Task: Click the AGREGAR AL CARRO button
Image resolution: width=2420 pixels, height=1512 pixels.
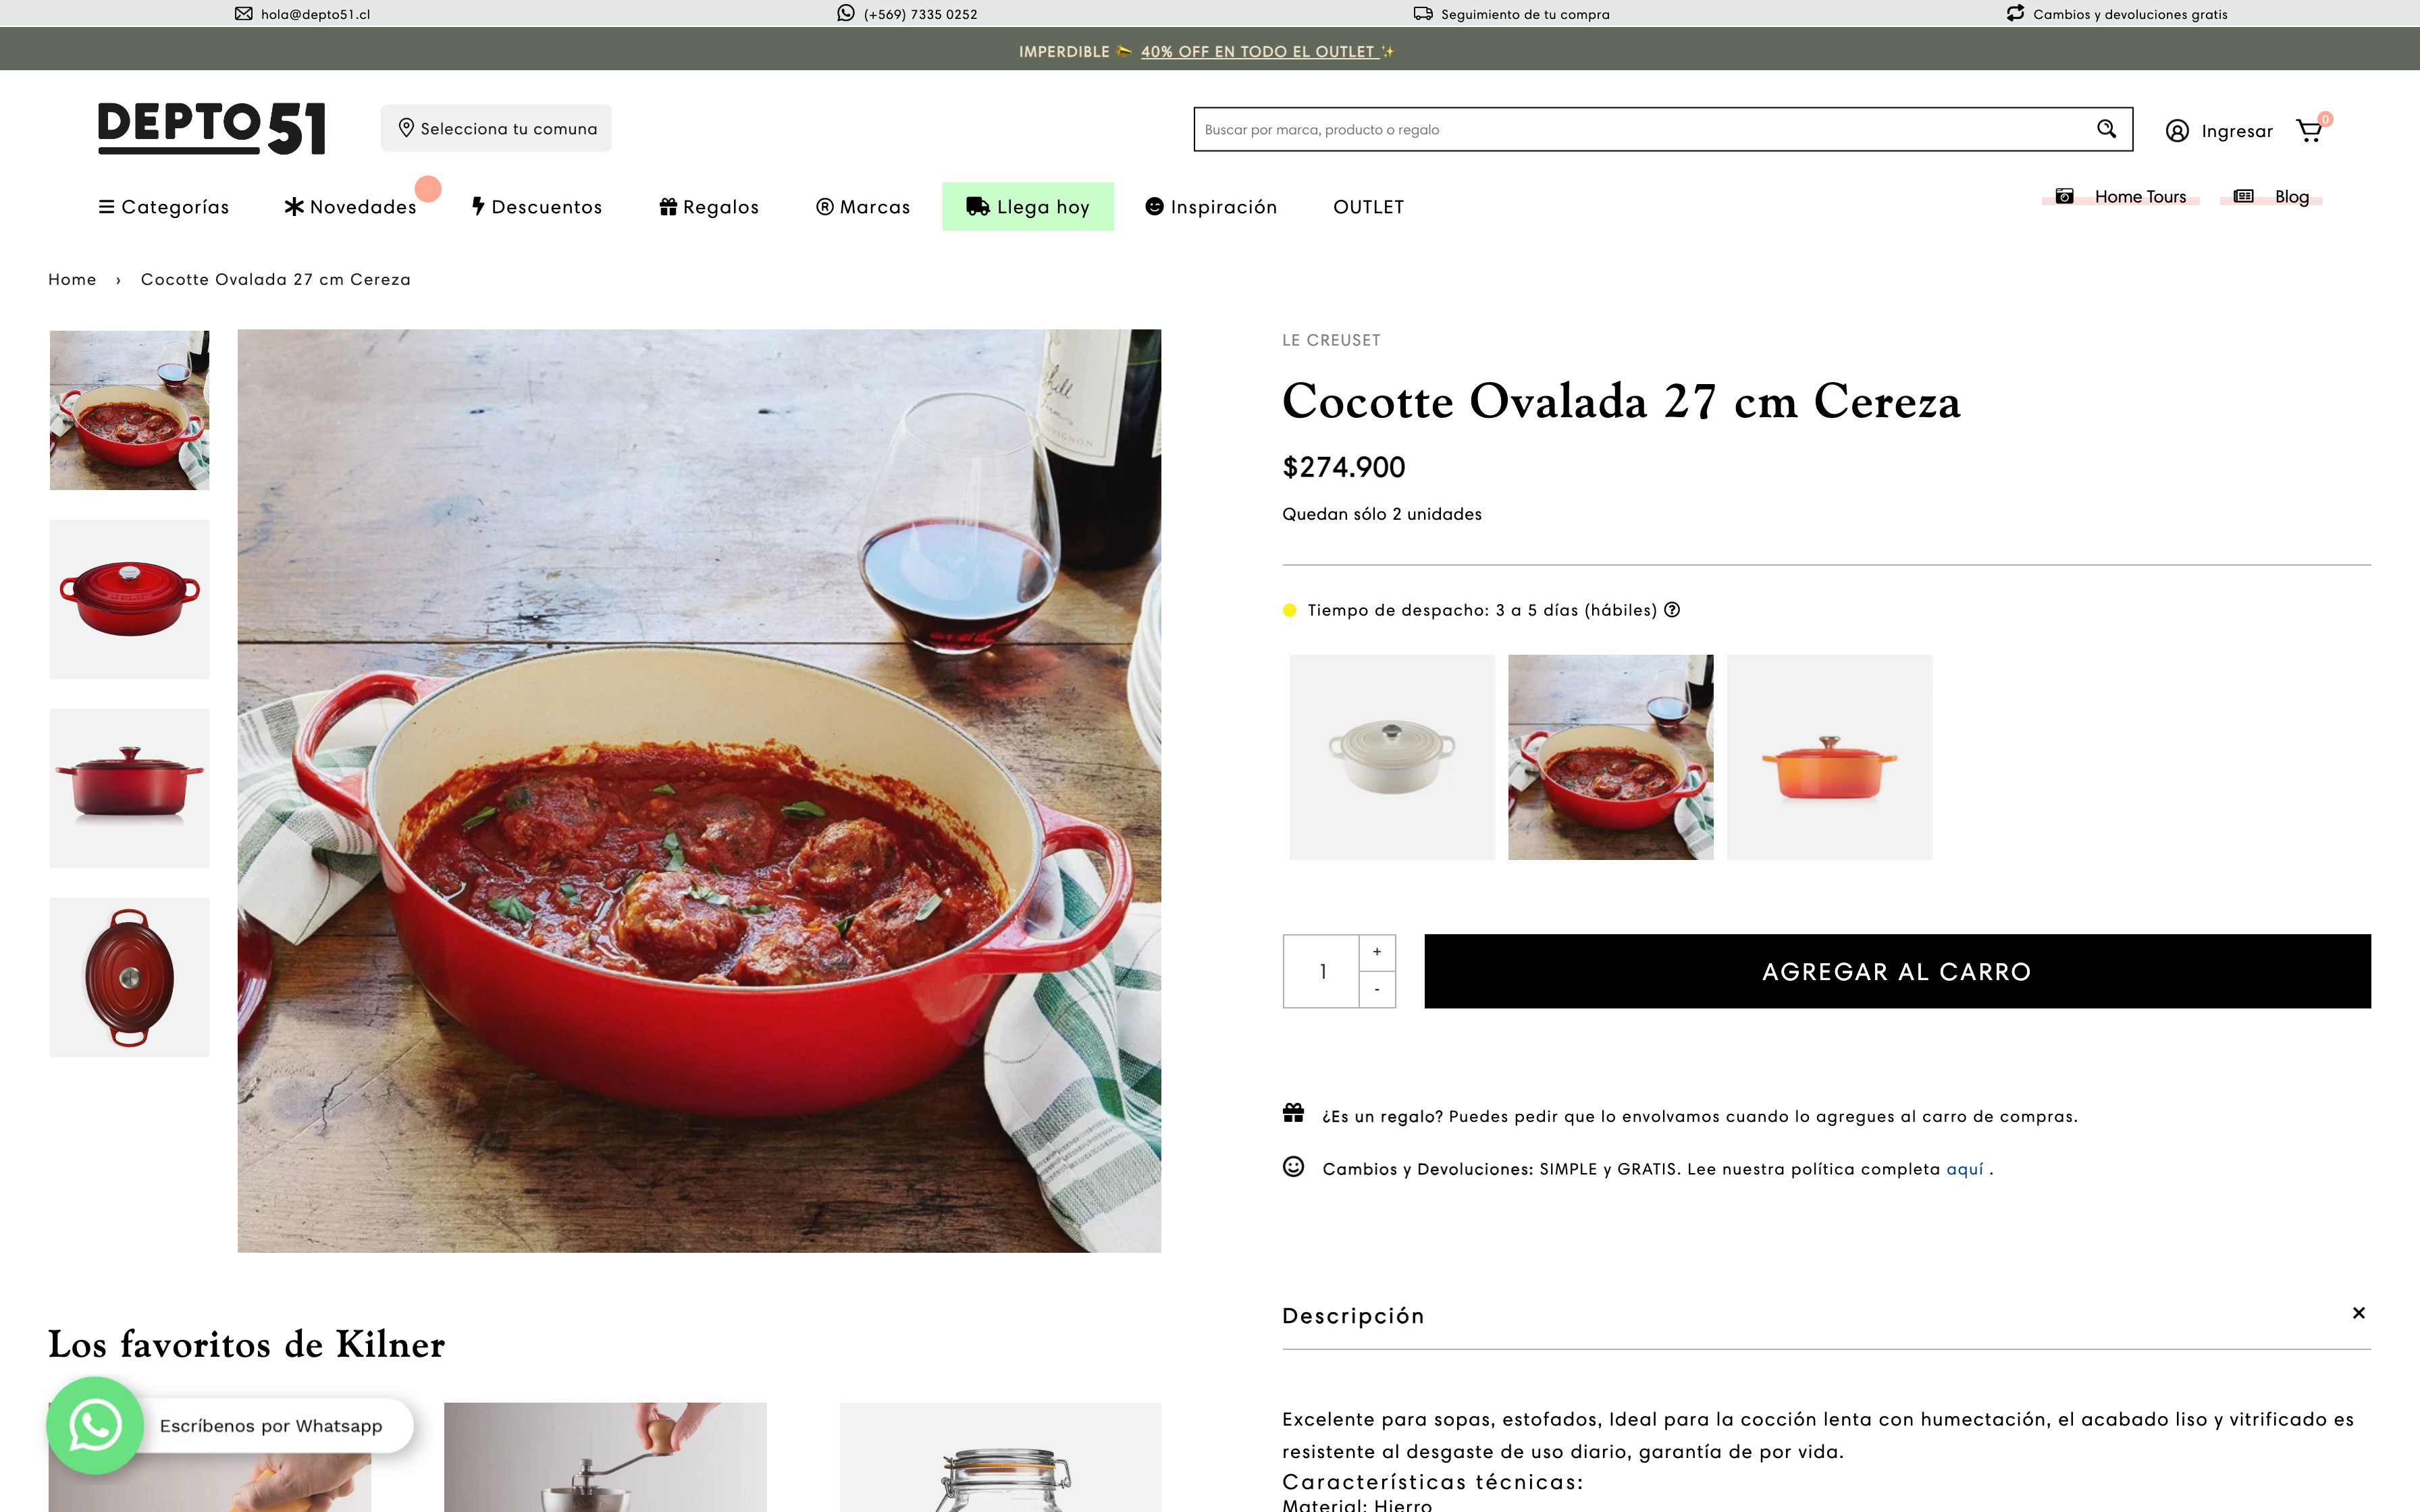Action: [1897, 971]
